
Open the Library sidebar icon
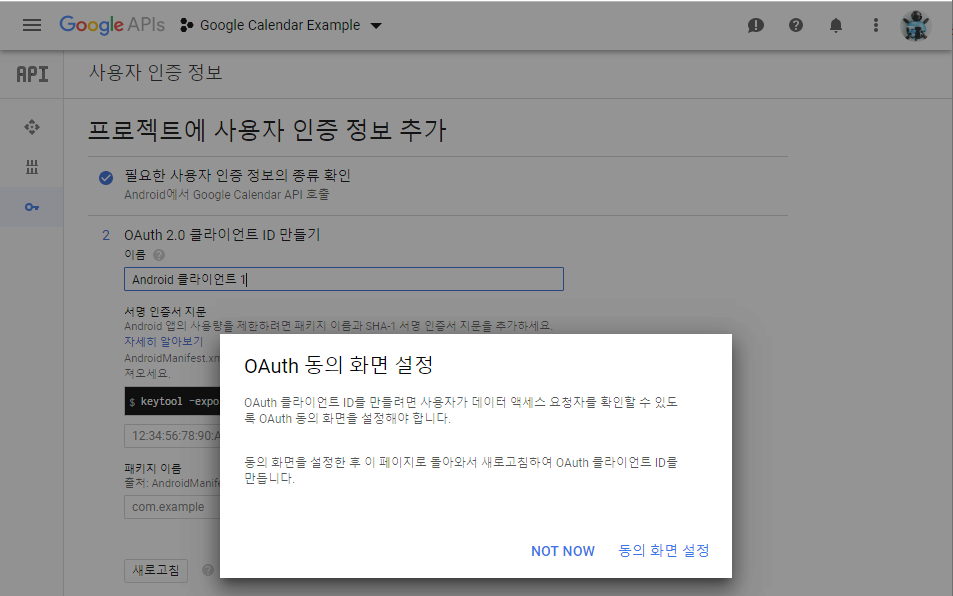32,167
